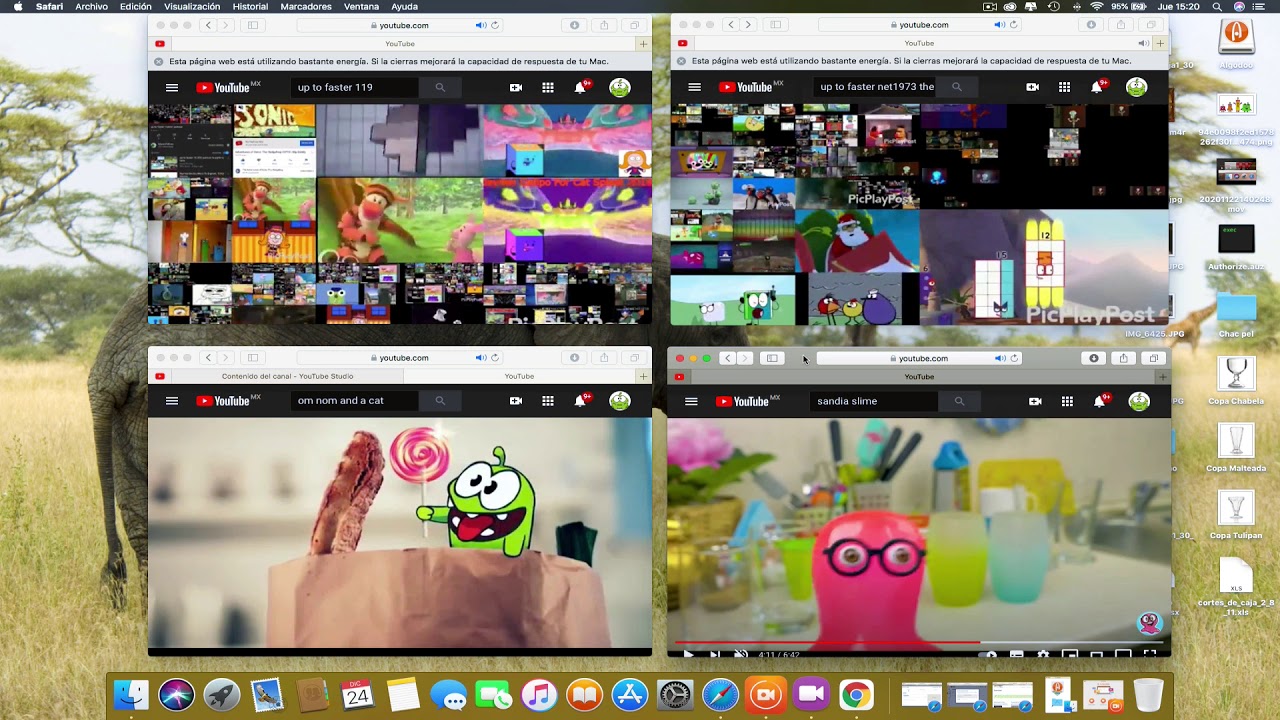Toggle Safari sidebar in sandia slime window
This screenshot has width=1280, height=720.
[772, 358]
